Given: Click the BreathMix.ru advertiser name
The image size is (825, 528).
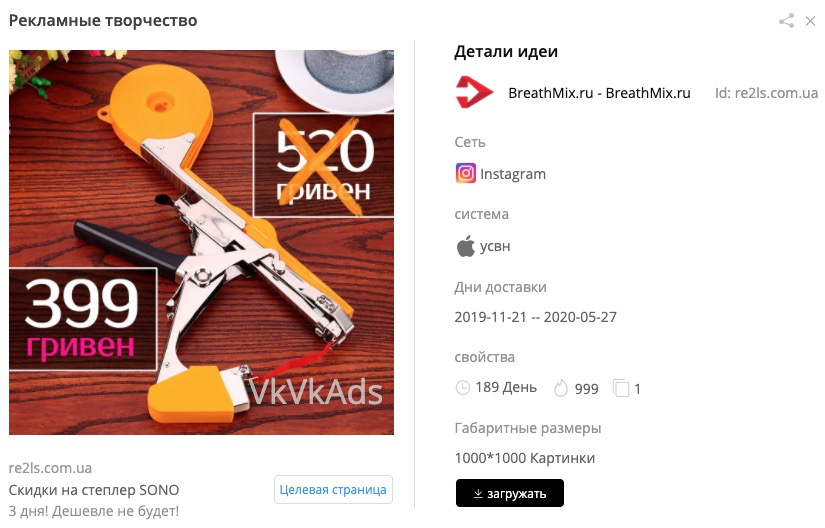Looking at the screenshot, I should (599, 93).
